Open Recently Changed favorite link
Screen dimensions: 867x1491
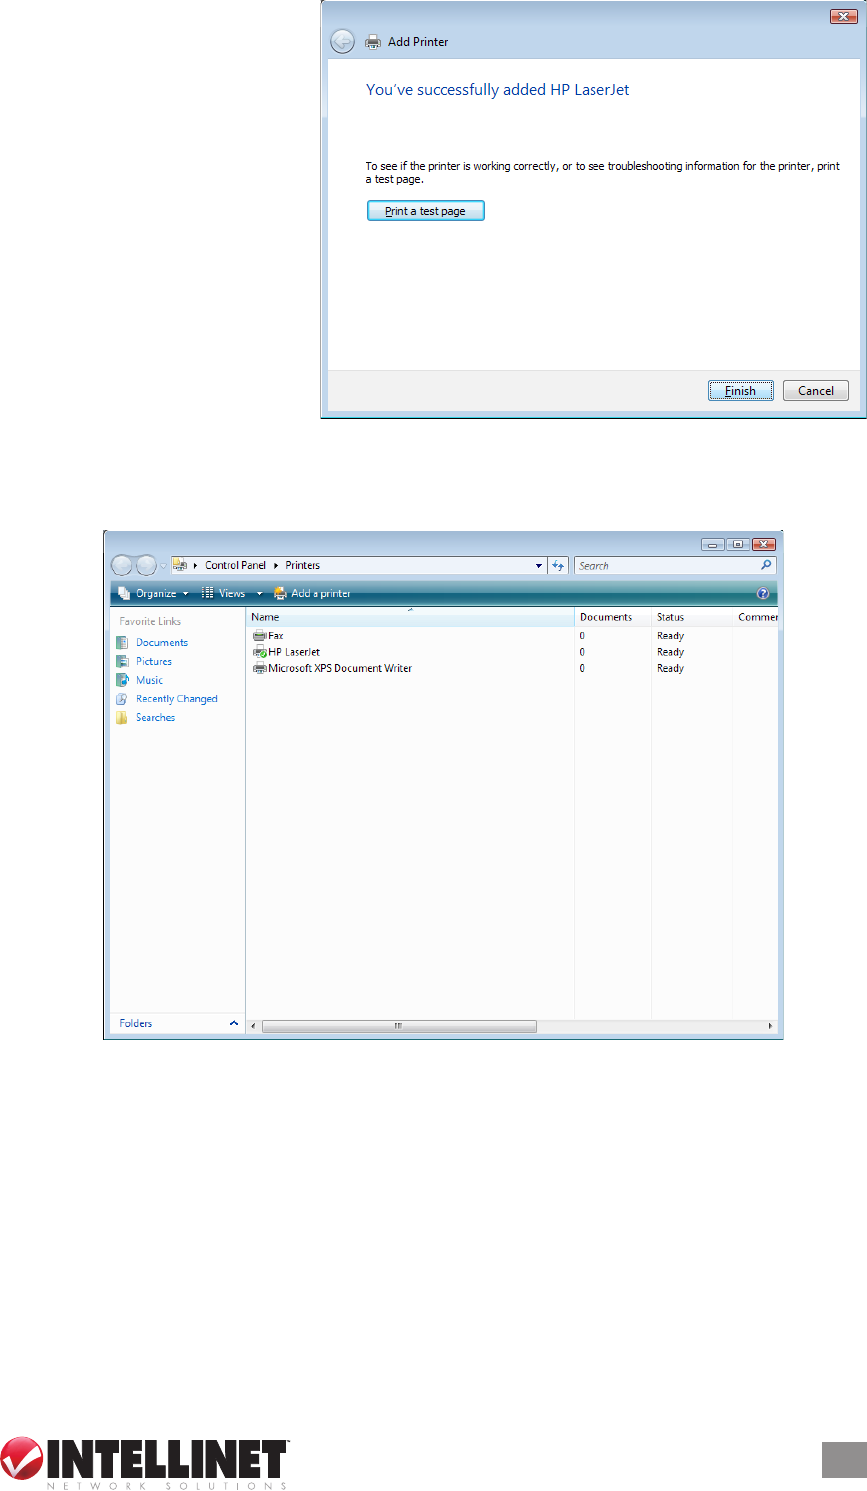tap(177, 699)
